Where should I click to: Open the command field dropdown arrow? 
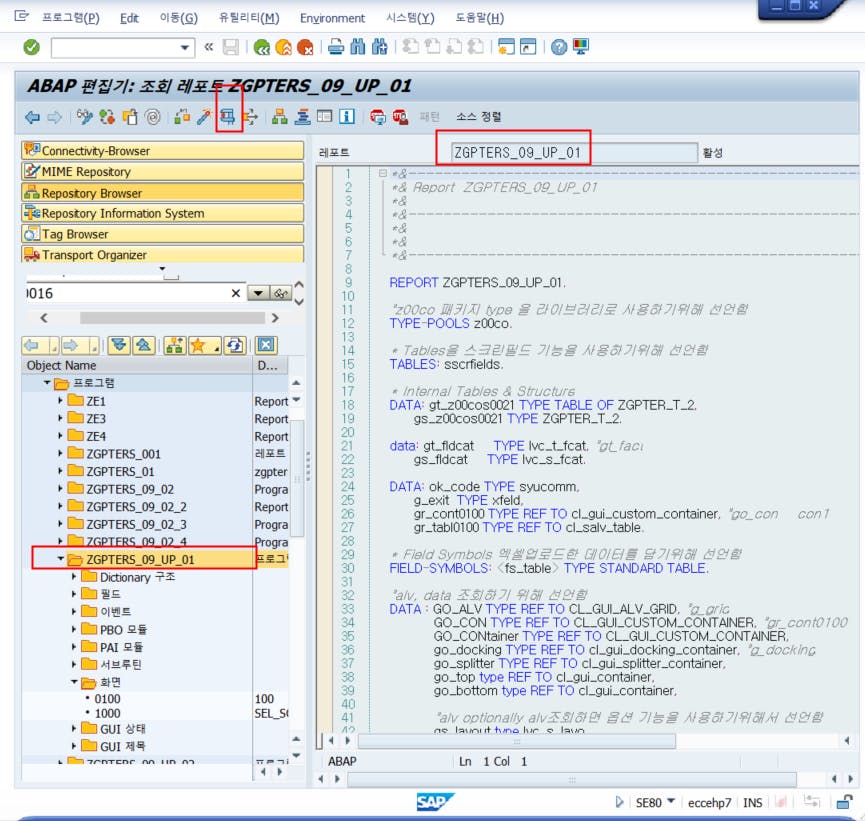[x=185, y=48]
